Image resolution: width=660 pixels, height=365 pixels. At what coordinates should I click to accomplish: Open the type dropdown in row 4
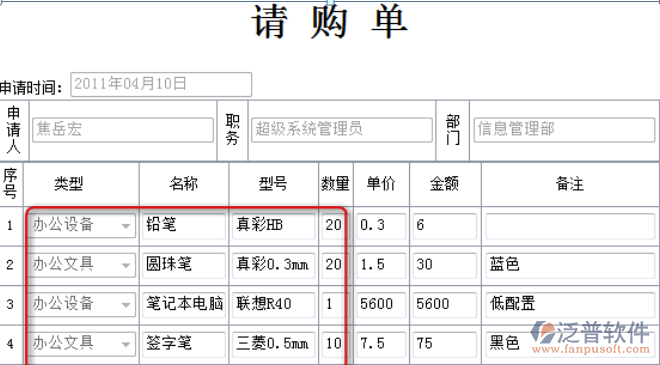click(x=82, y=344)
